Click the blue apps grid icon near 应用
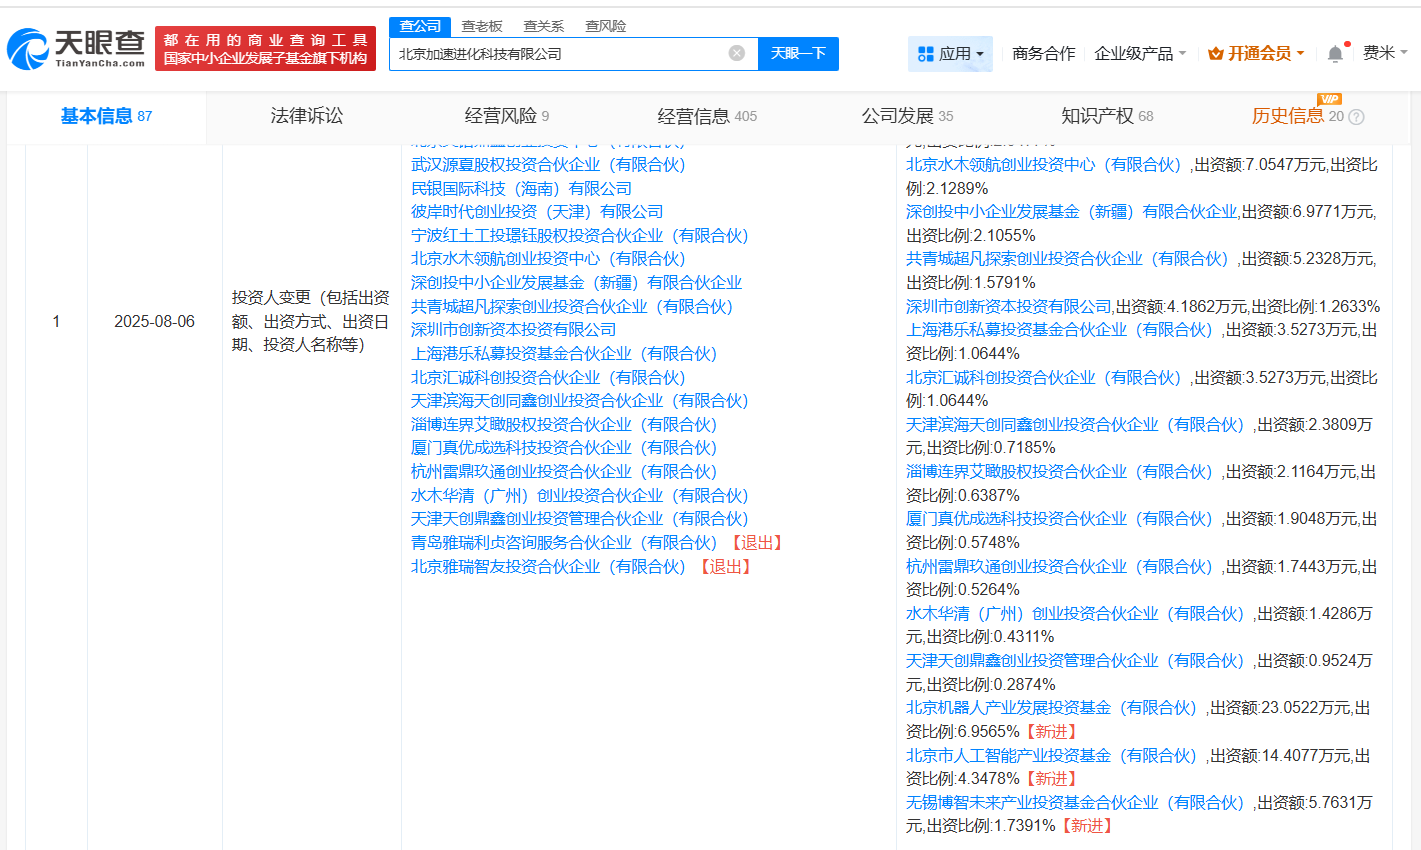The image size is (1421, 850). [x=925, y=52]
